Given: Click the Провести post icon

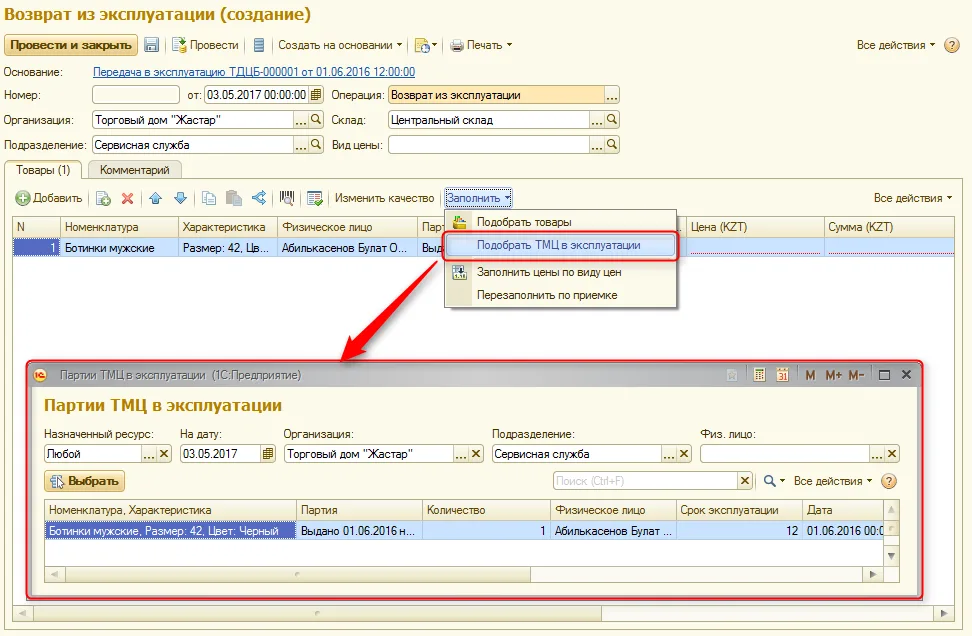Looking at the screenshot, I should click(x=179, y=45).
